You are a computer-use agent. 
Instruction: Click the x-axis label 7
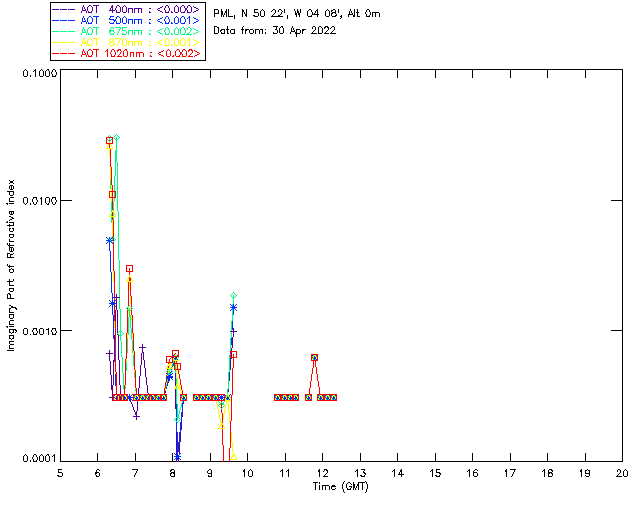(135, 473)
